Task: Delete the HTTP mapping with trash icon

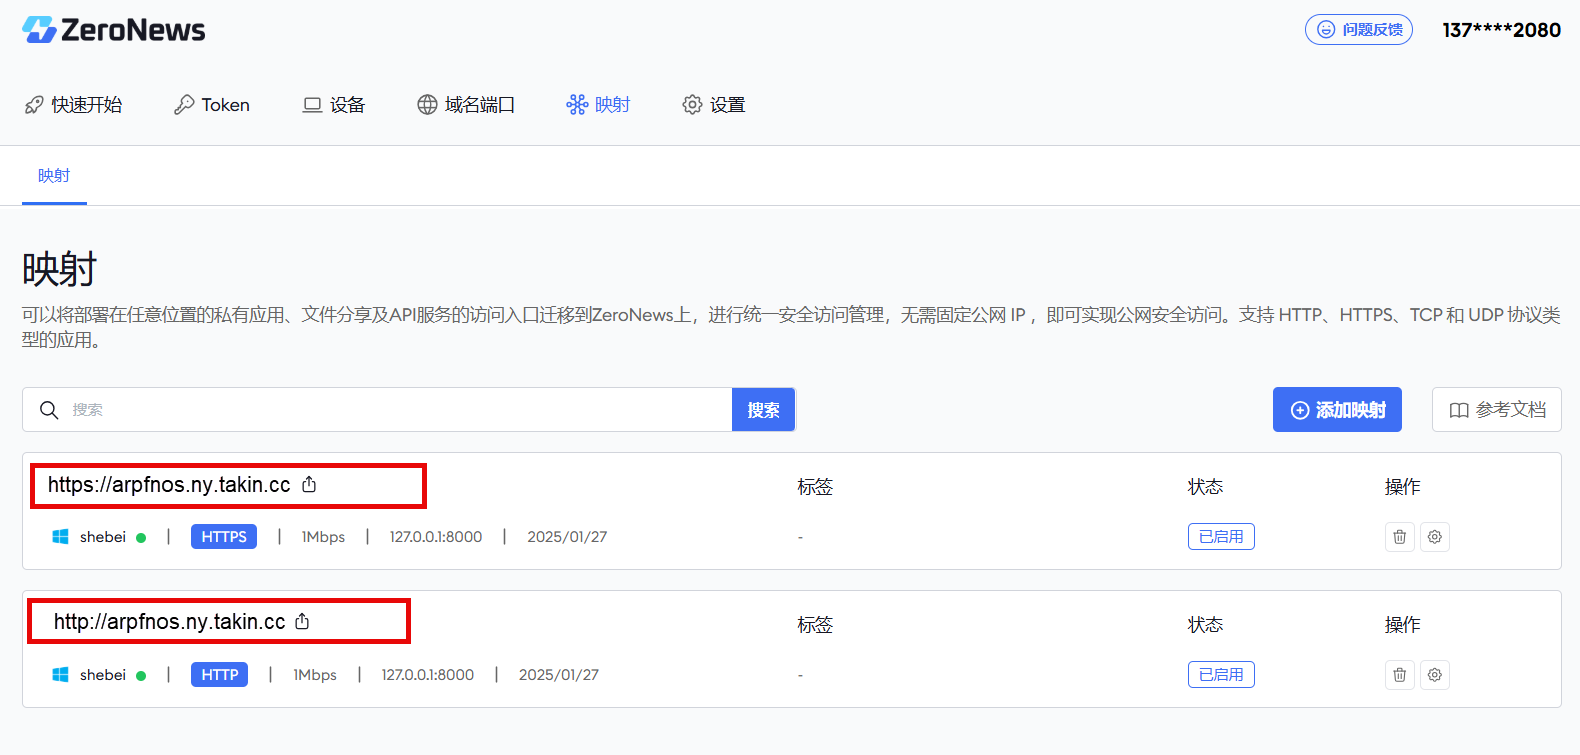Action: click(1400, 675)
